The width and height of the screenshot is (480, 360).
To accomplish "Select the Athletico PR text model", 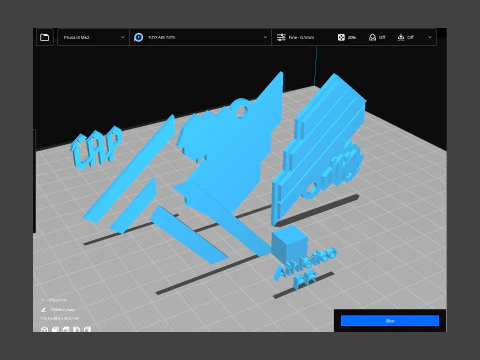I will pos(305,268).
